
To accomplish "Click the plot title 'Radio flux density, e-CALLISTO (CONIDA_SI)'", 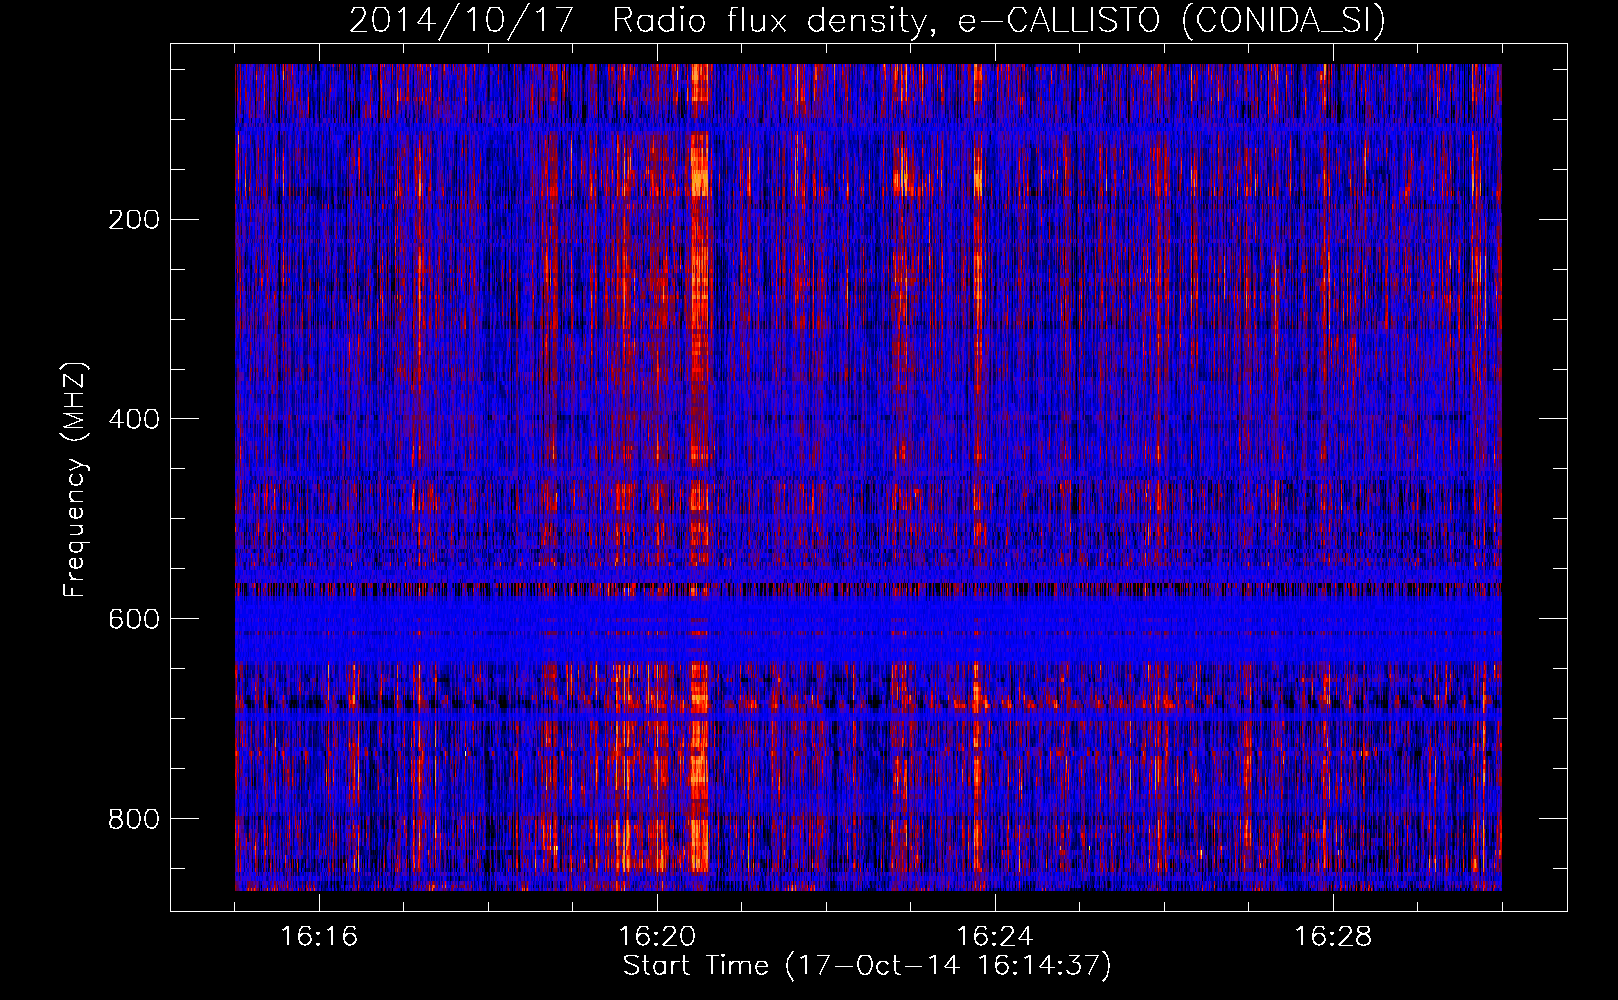I will click(x=999, y=20).
